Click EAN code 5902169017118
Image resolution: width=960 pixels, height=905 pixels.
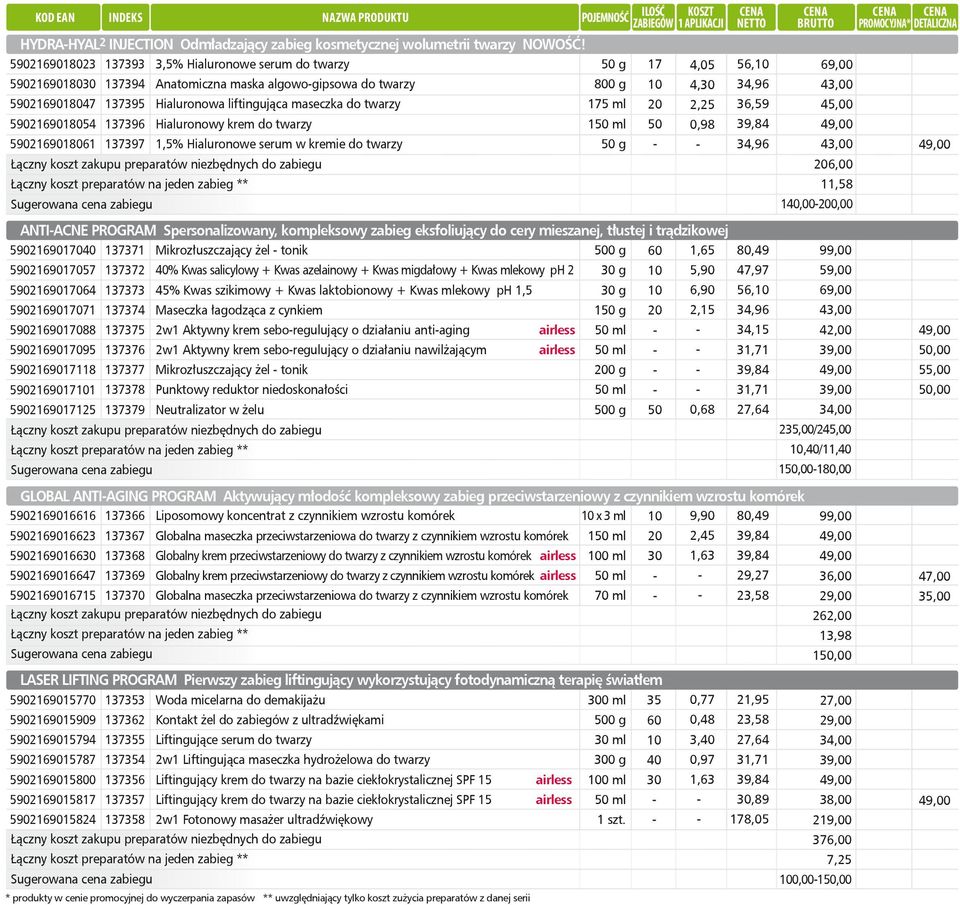pyautogui.click(x=53, y=370)
